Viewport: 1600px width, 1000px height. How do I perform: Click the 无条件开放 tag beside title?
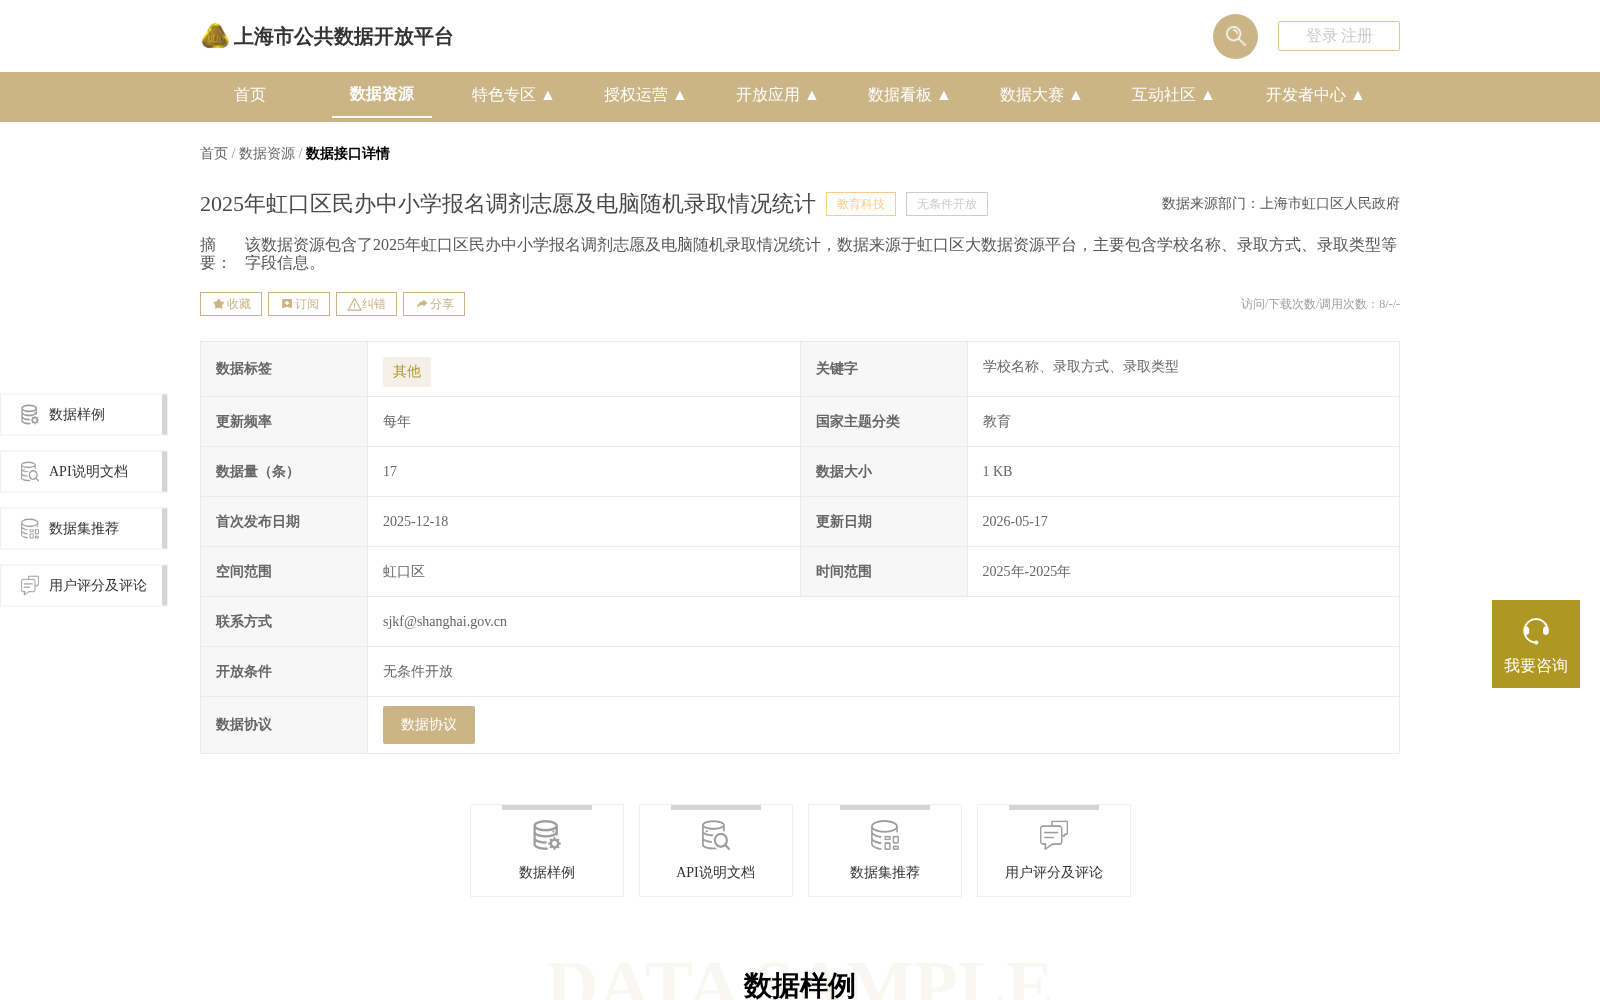[947, 204]
